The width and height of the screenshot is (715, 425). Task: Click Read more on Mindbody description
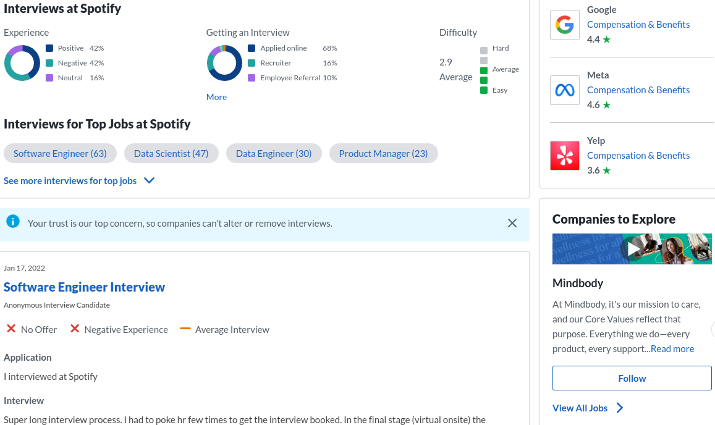click(x=672, y=349)
